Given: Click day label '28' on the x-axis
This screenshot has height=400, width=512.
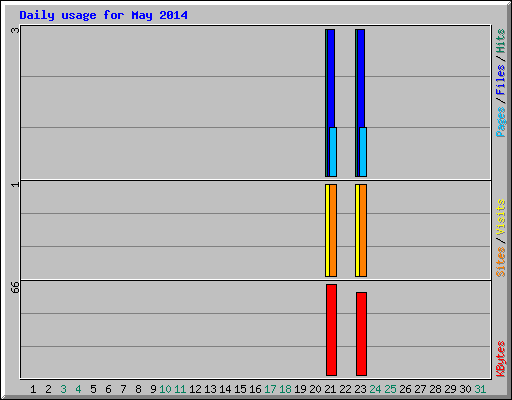Looking at the screenshot, I should (435, 389).
